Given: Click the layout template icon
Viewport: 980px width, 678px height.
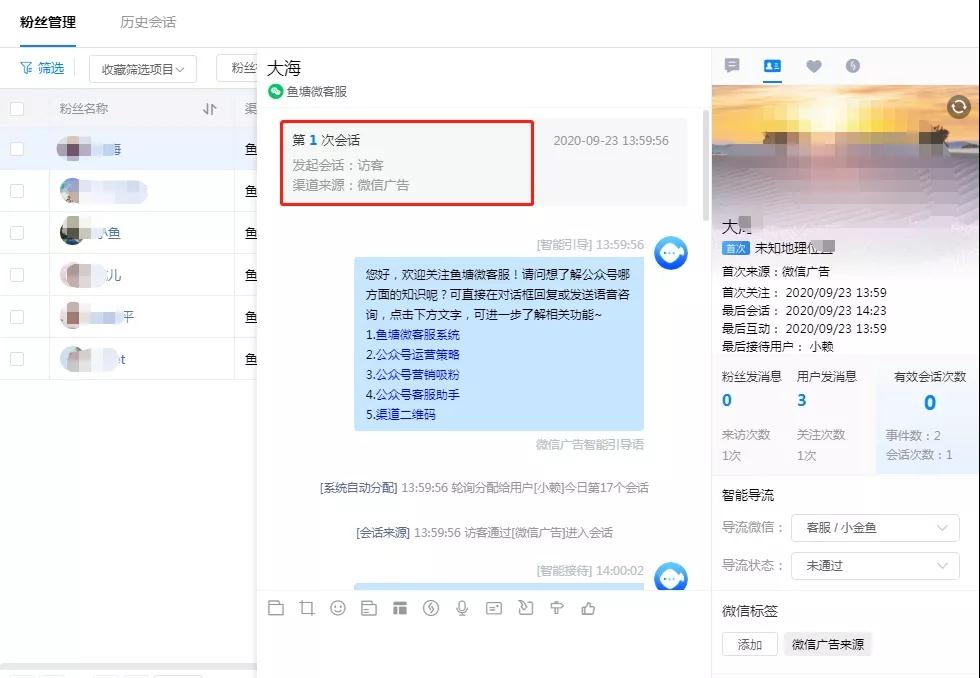Looking at the screenshot, I should pos(400,608).
